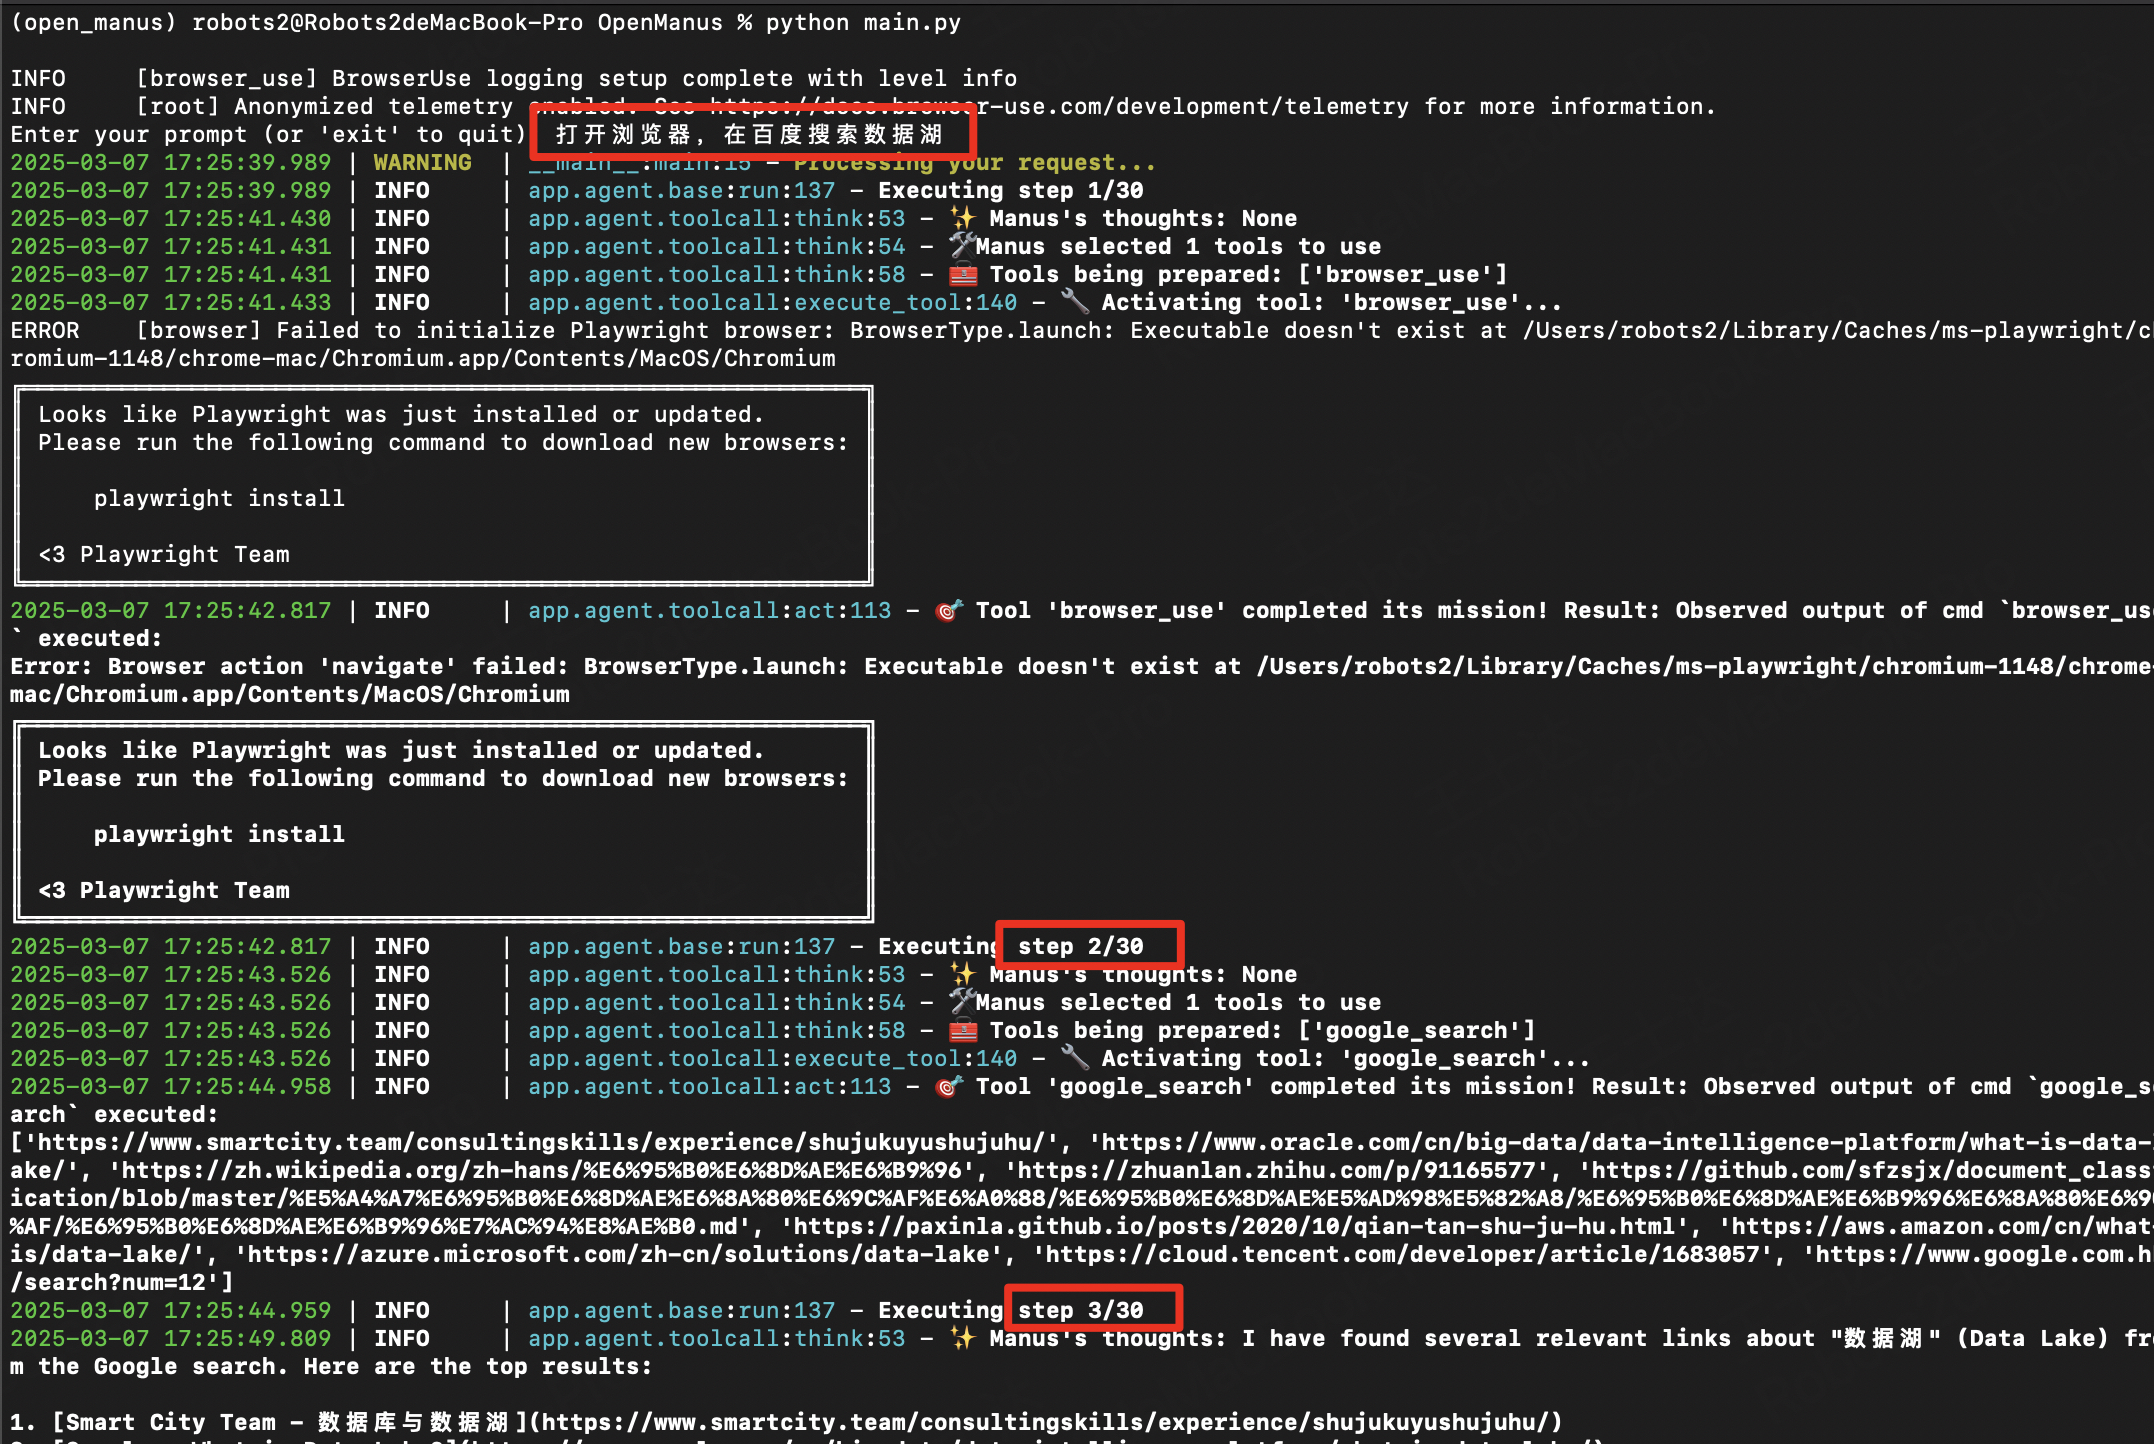Click the wrench emoji before "Activating tool: 'browser_use'"
The height and width of the screenshot is (1444, 2154).
(1075, 302)
